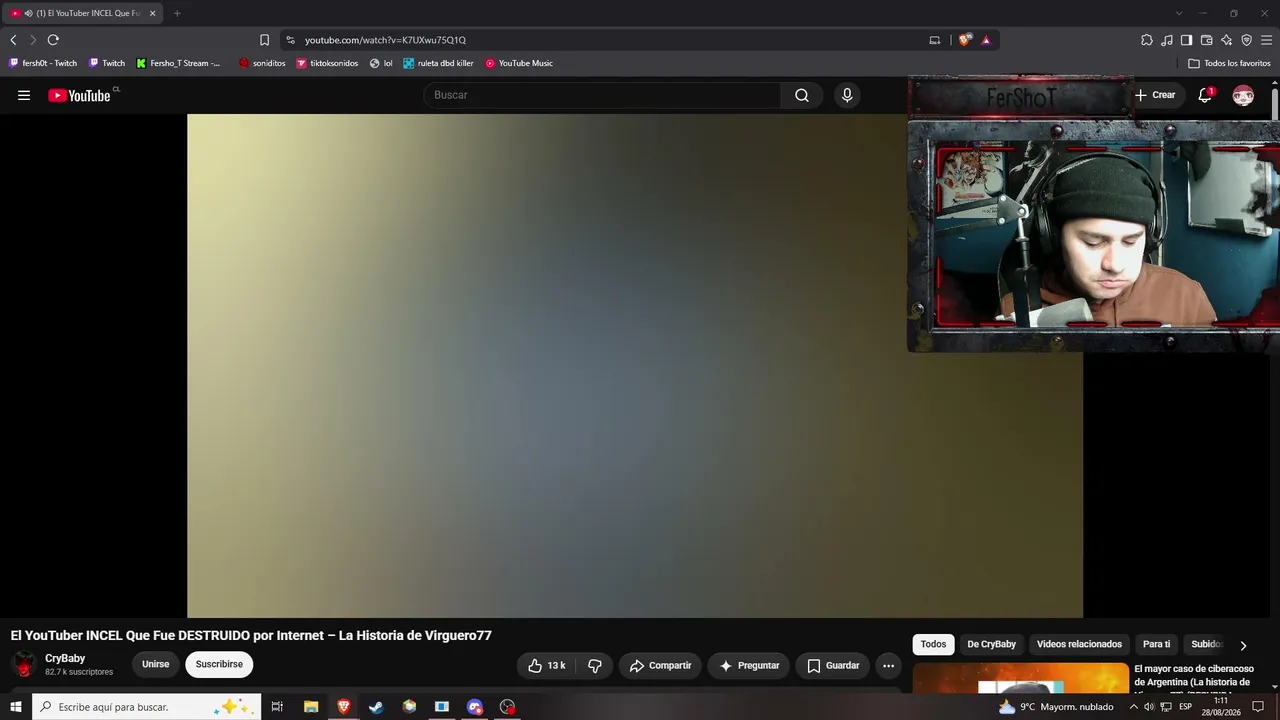The height and width of the screenshot is (720, 1280).
Task: Open the 'soniditos' bookmark
Action: coord(262,63)
